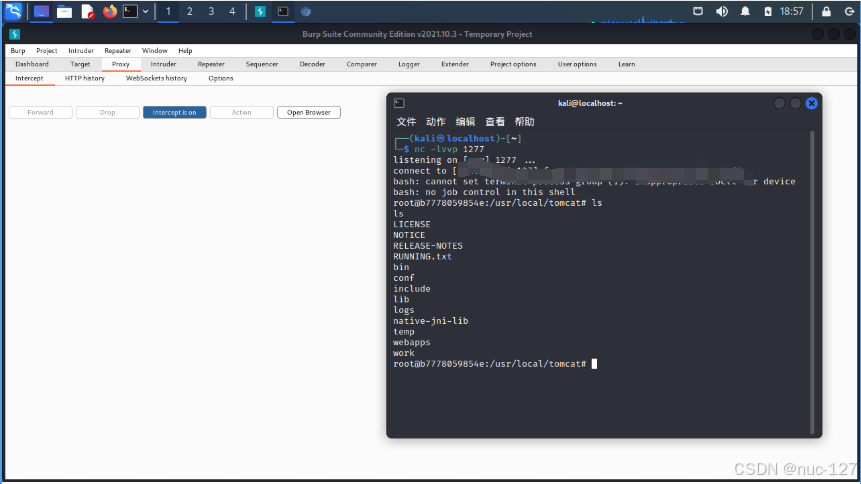
Task: Open the volume control tray icon
Action: click(x=722, y=11)
